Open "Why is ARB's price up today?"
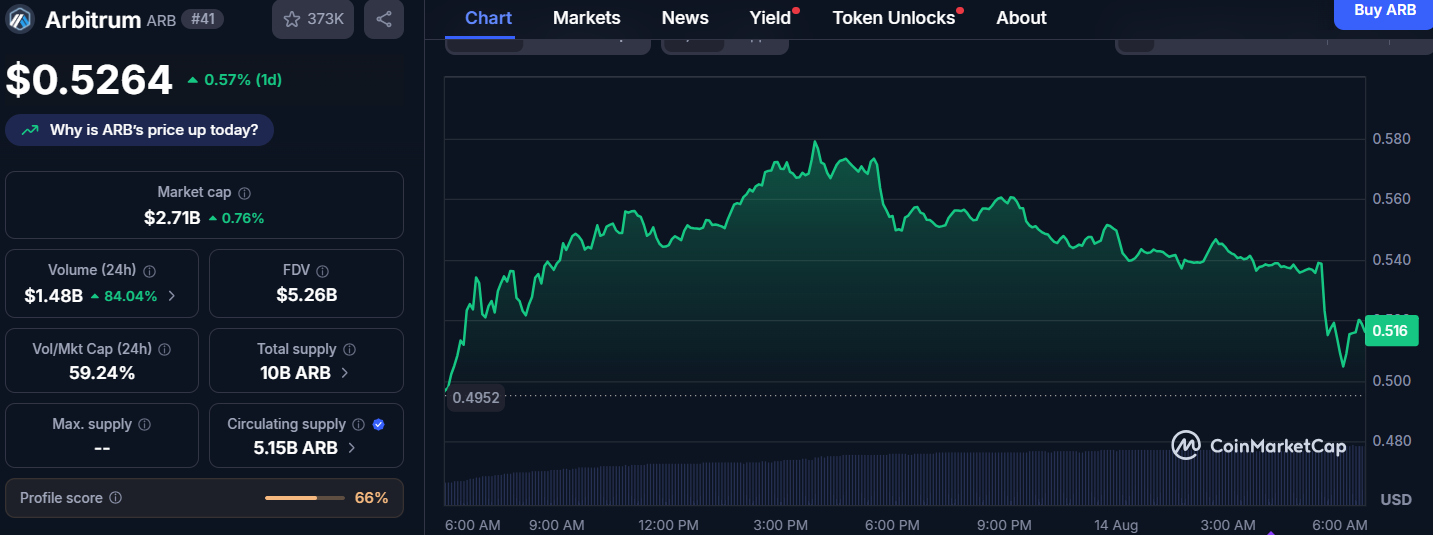 click(139, 130)
